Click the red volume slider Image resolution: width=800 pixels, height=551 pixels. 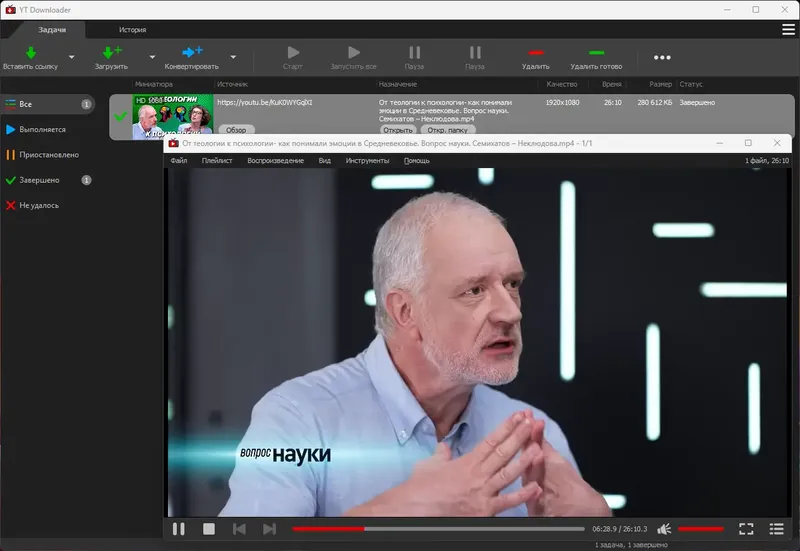click(x=701, y=529)
